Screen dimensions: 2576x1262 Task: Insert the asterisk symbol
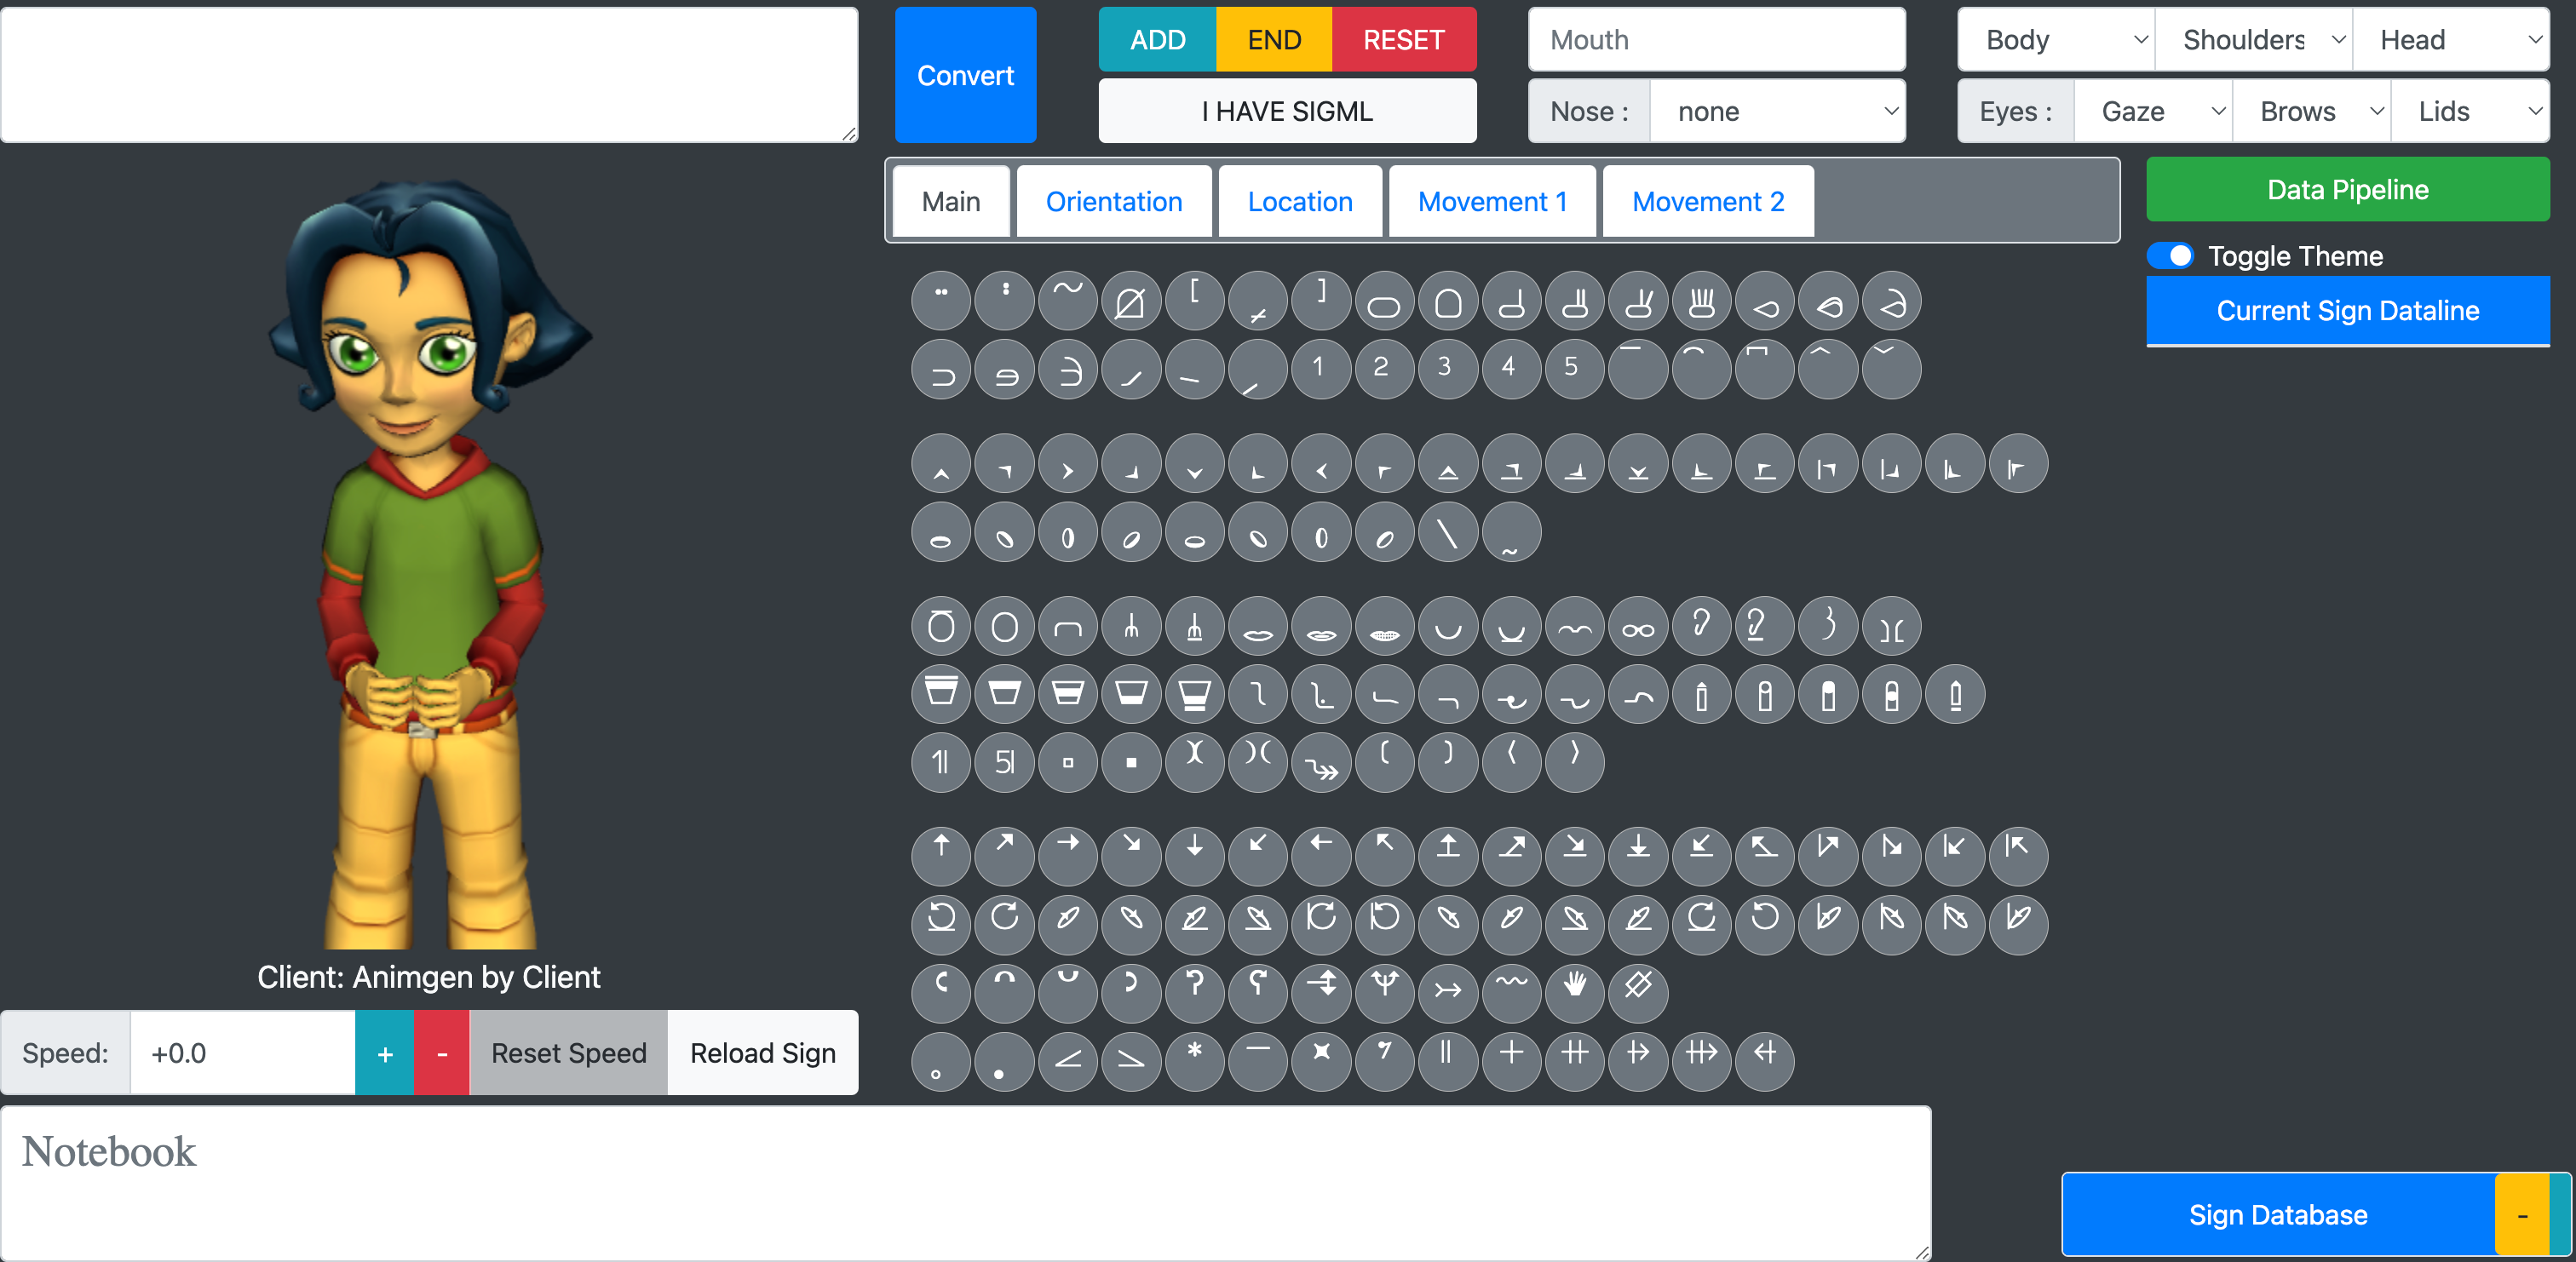pyautogui.click(x=1194, y=1060)
